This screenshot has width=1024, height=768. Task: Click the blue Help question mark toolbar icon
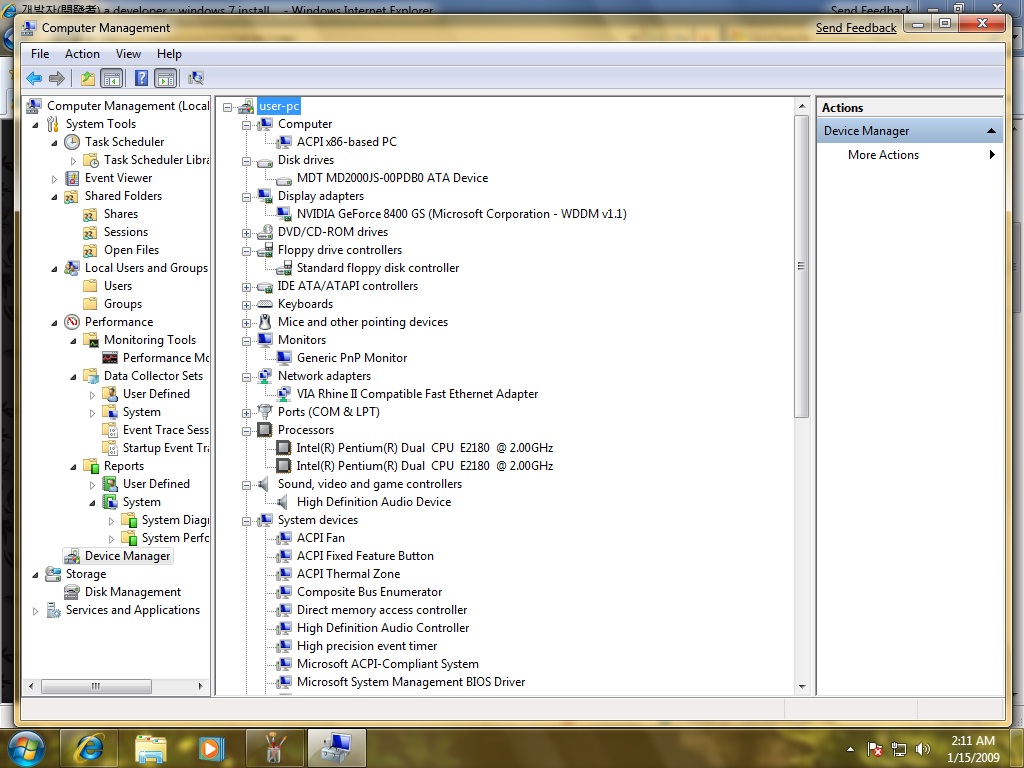[141, 78]
